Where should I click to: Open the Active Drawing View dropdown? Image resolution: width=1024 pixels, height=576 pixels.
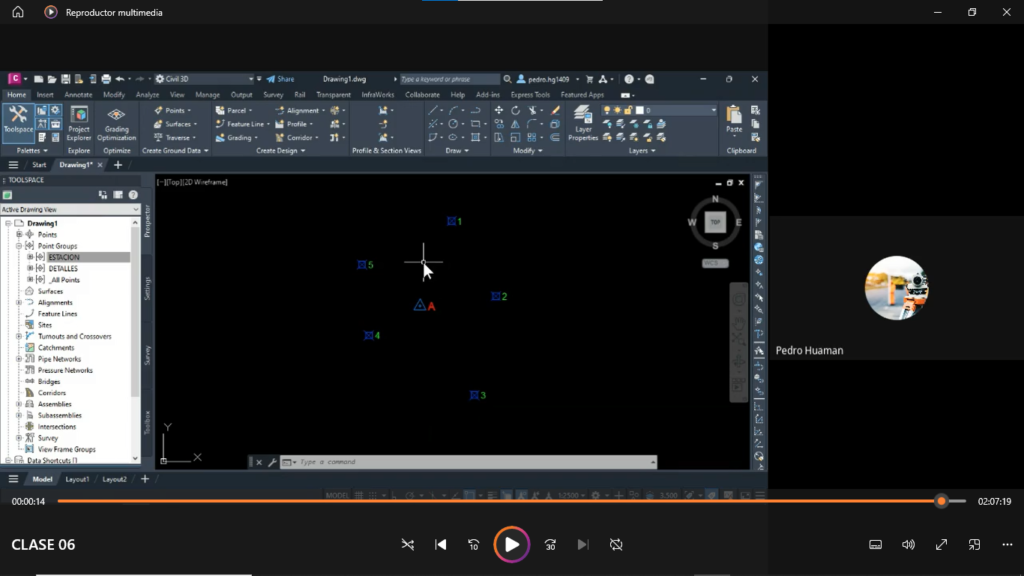coord(70,210)
